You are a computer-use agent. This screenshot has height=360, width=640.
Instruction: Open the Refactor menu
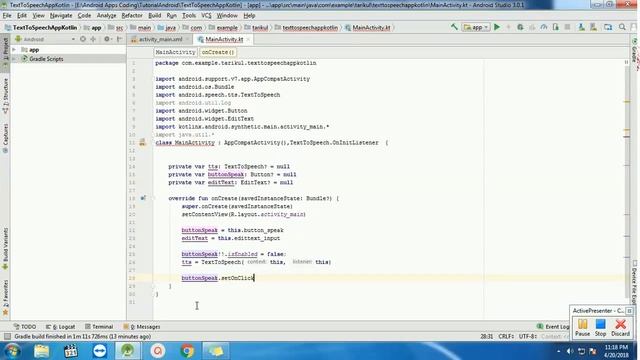132,16
